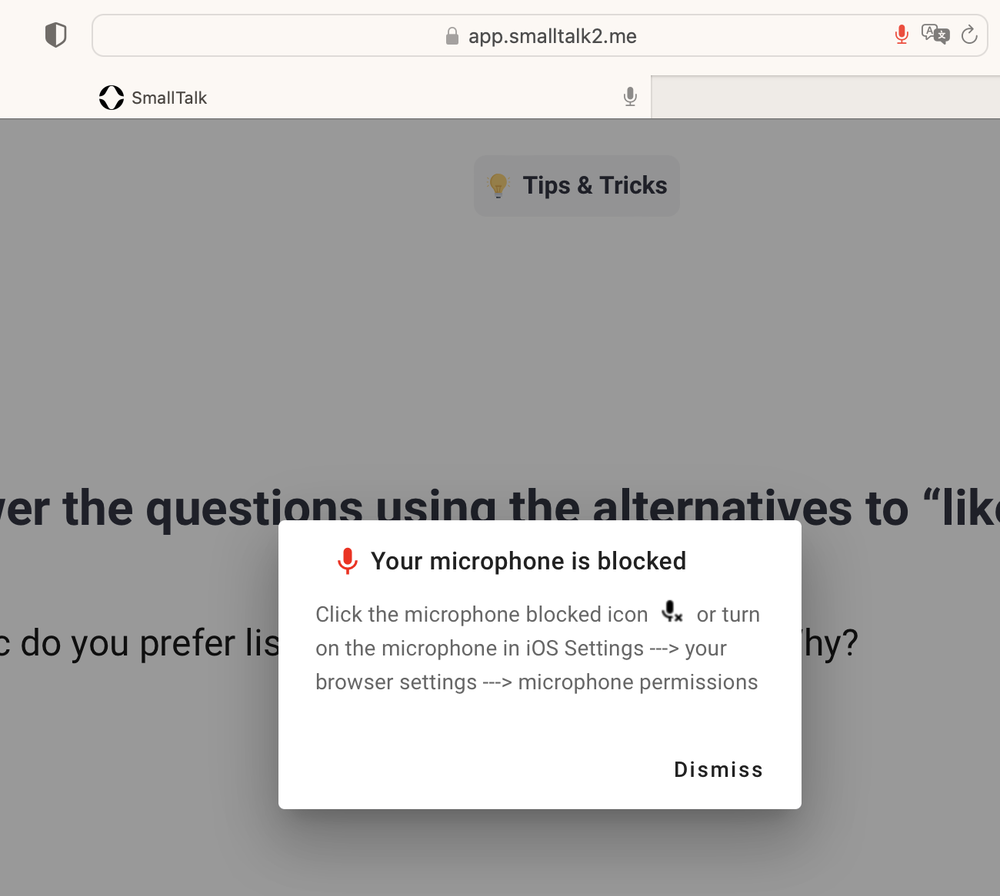Screen dimensions: 1000x896
Task: Click the SmallTalk logo favicon in tab
Action: pyautogui.click(x=111, y=98)
